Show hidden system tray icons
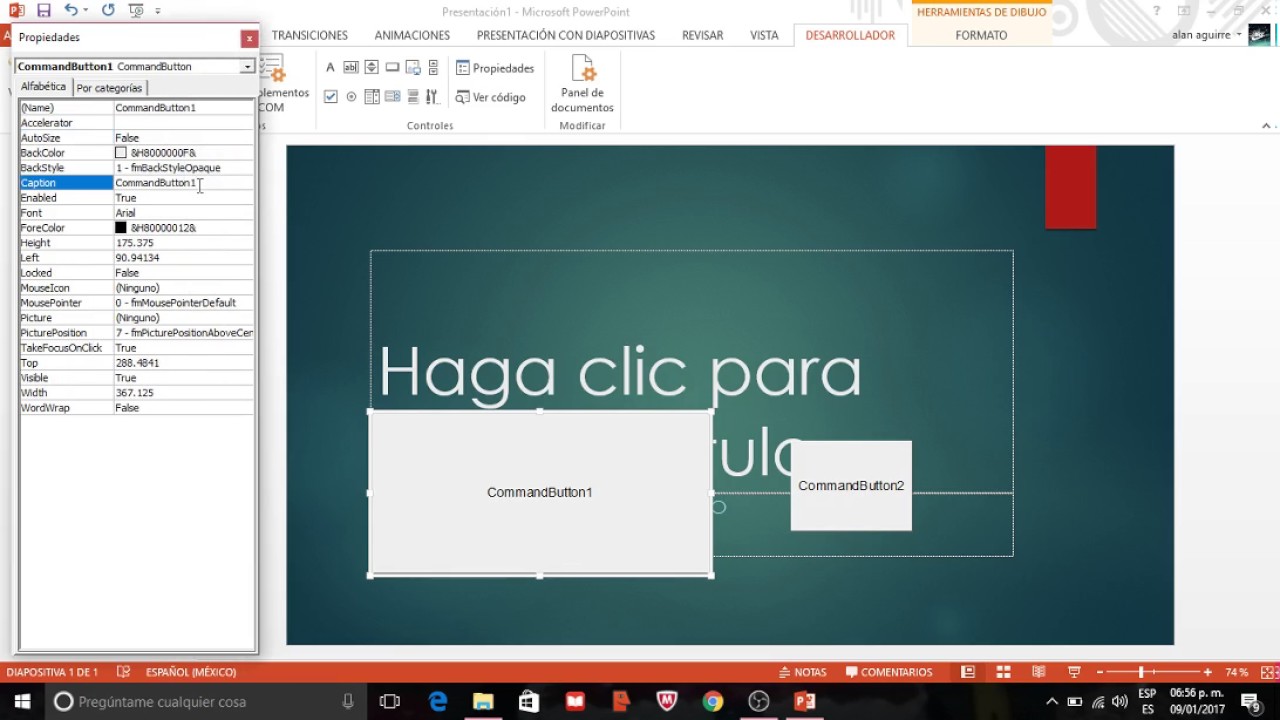Viewport: 1280px width, 720px height. [1052, 702]
